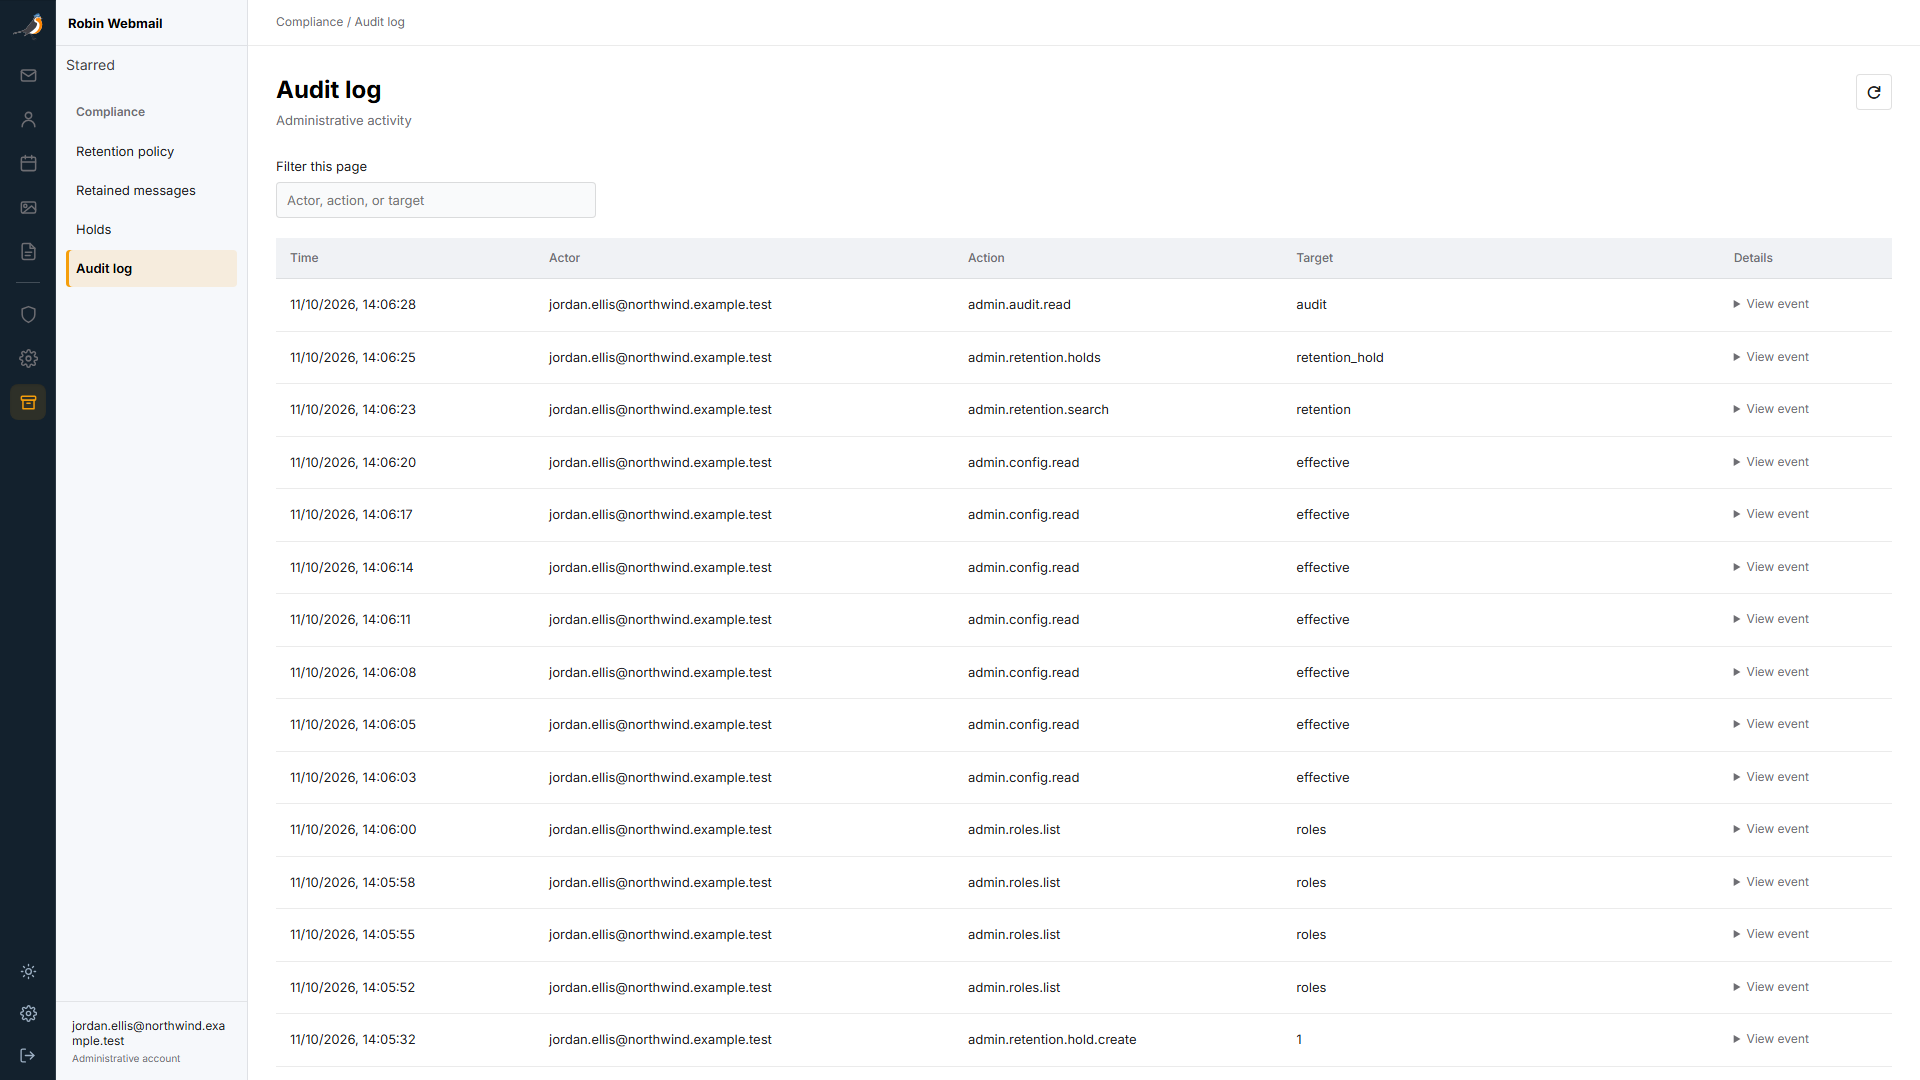Open the Documents file icon
Image resolution: width=1920 pixels, height=1080 pixels.
28,251
